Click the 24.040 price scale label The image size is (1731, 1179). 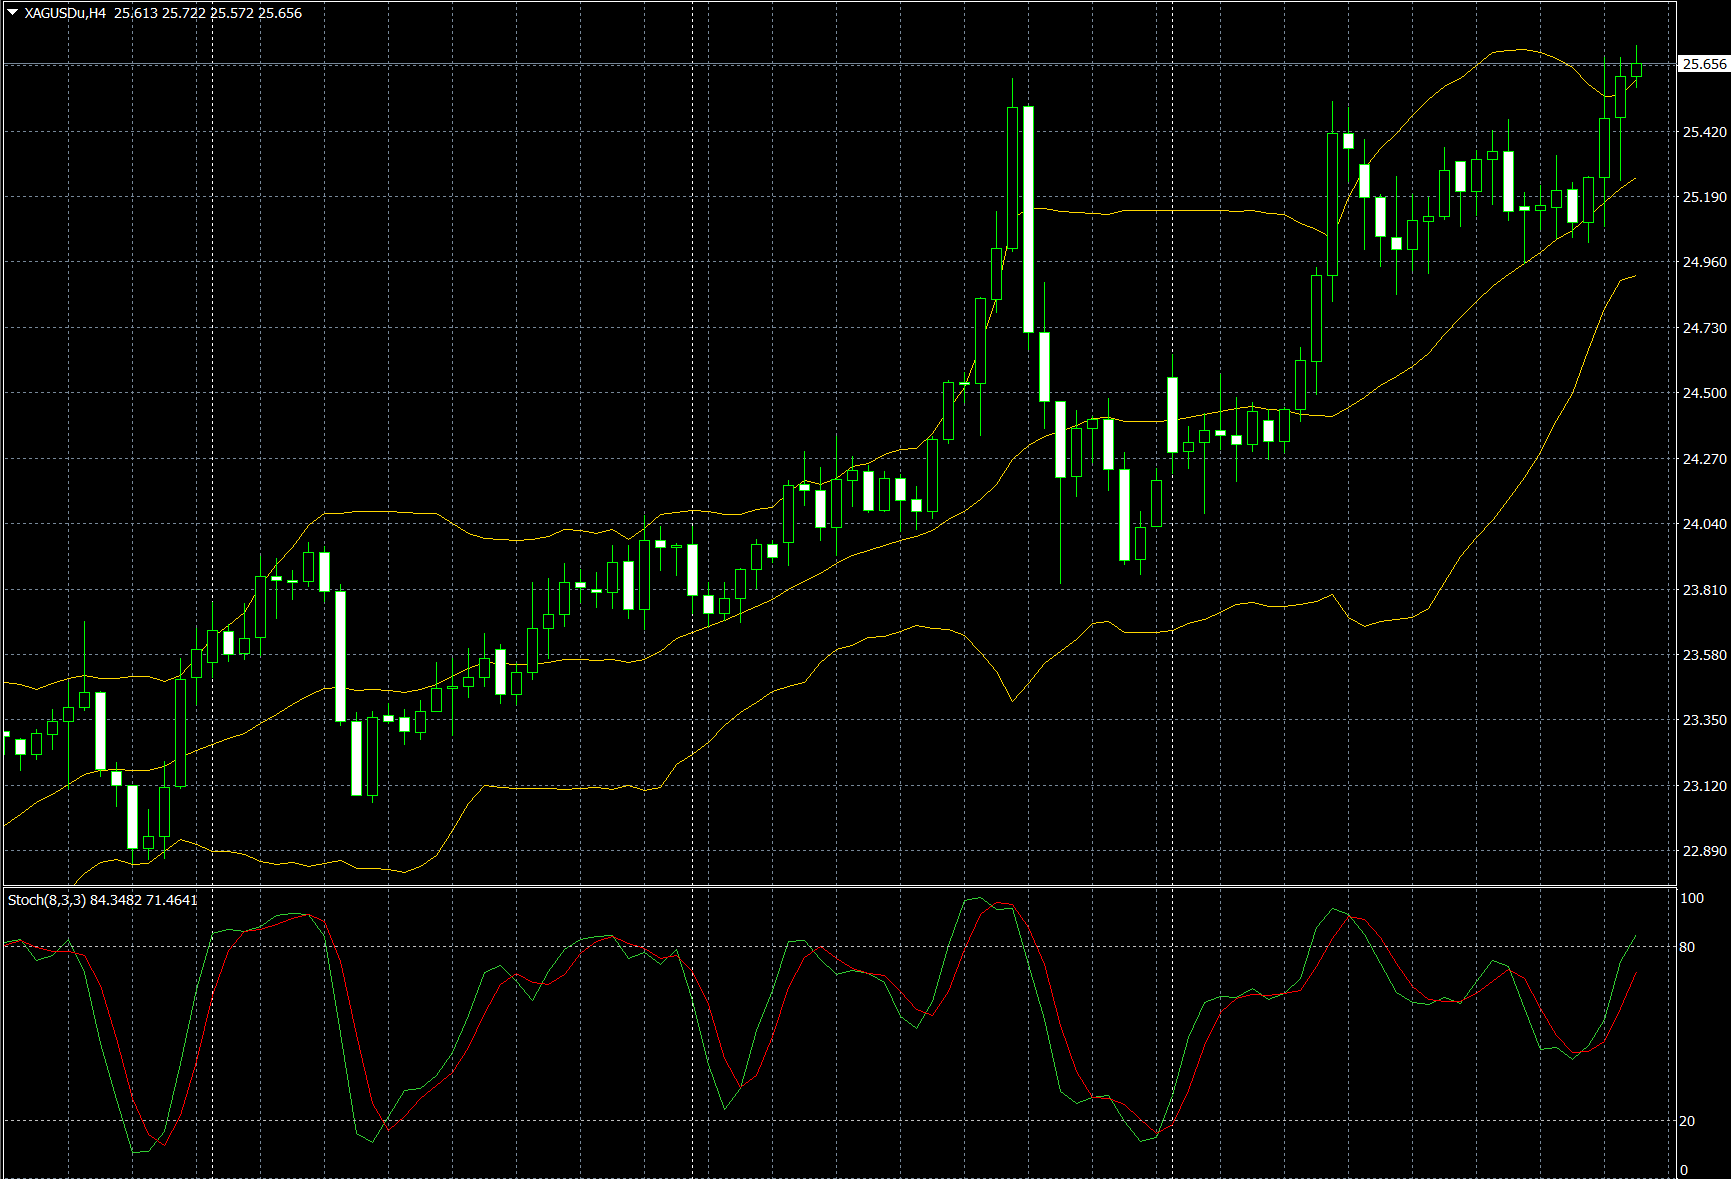(x=1704, y=524)
